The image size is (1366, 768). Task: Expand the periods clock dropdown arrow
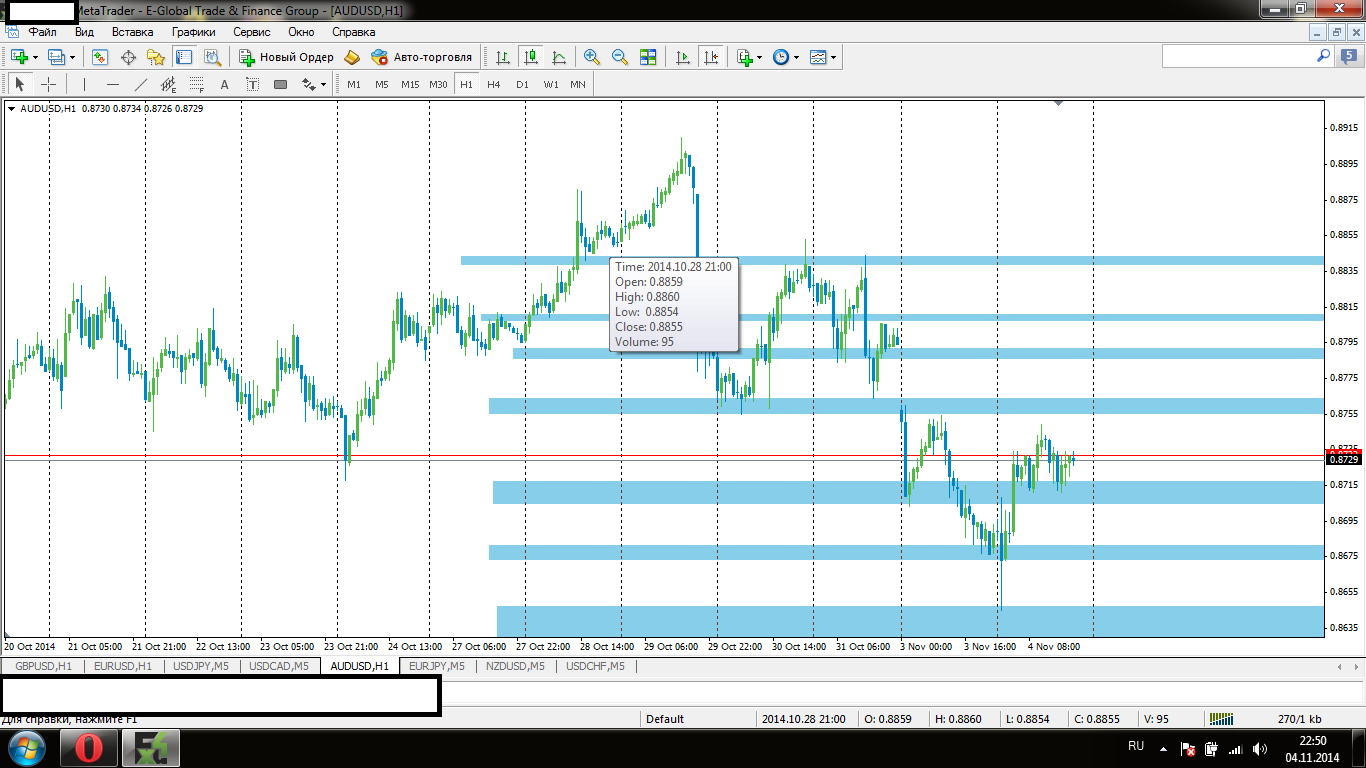[797, 57]
